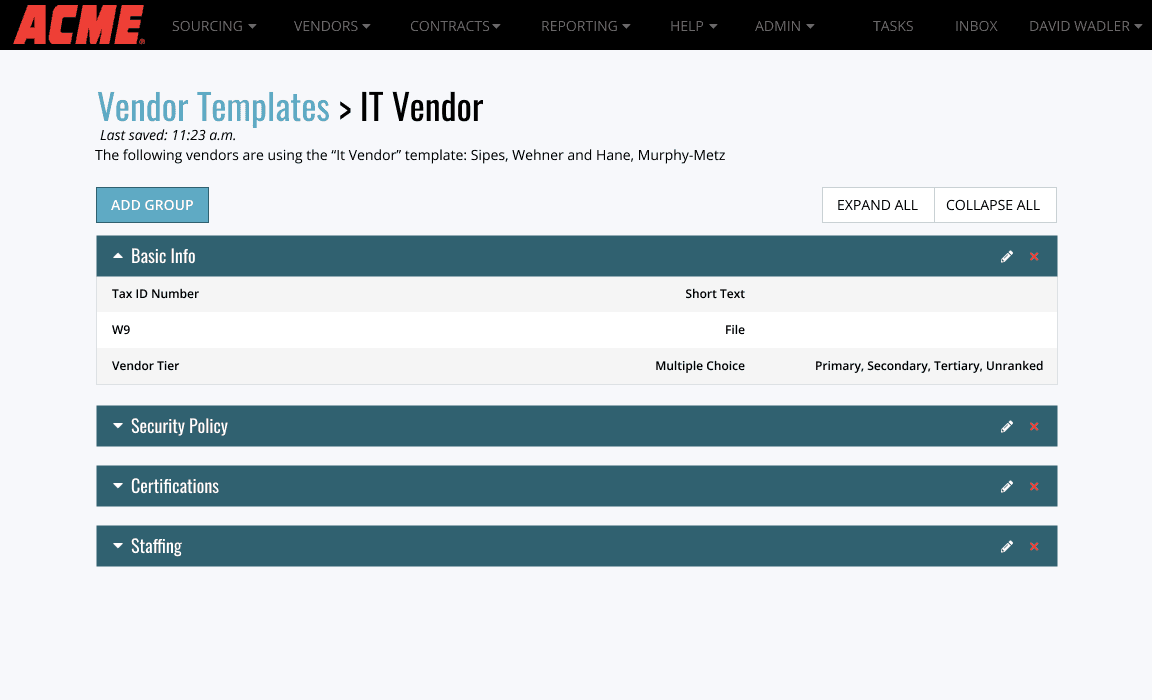Open the Sourcing dropdown menu

214,26
